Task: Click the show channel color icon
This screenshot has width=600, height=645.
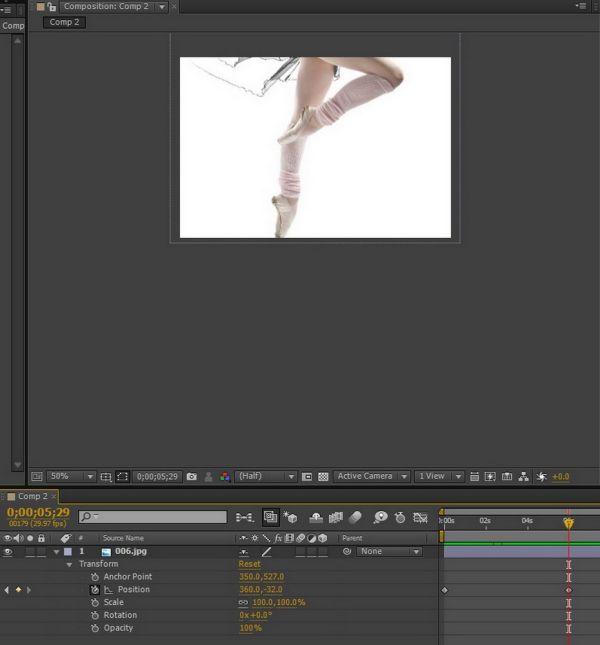Action: click(x=225, y=477)
